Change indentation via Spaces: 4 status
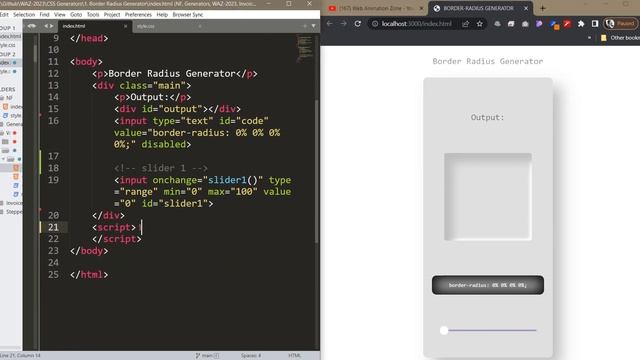The height and width of the screenshot is (360, 640). click(251, 356)
